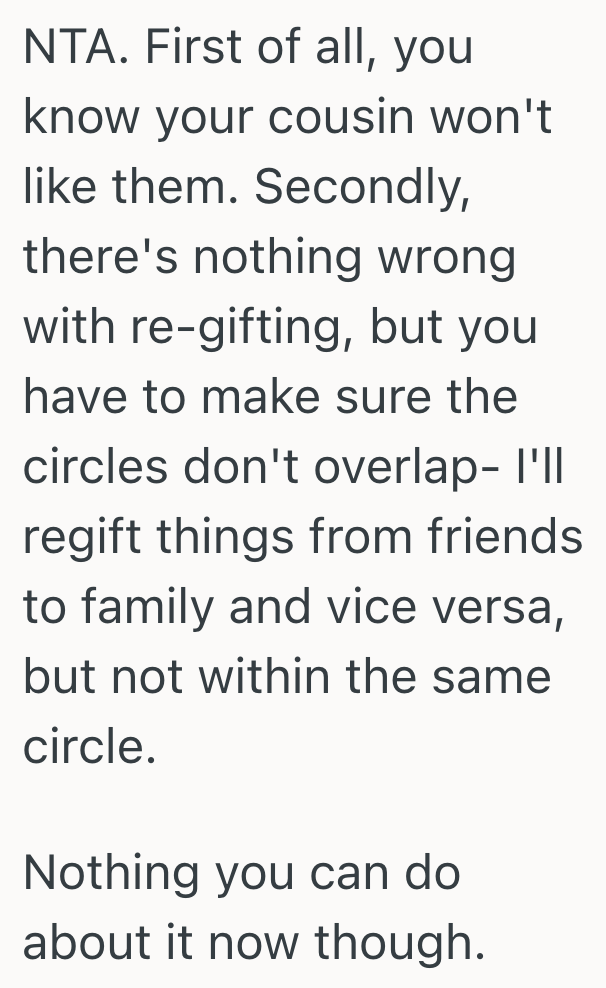The image size is (606, 988).
Task: Click the word "regift" in the comment
Action: pyautogui.click(x=79, y=538)
